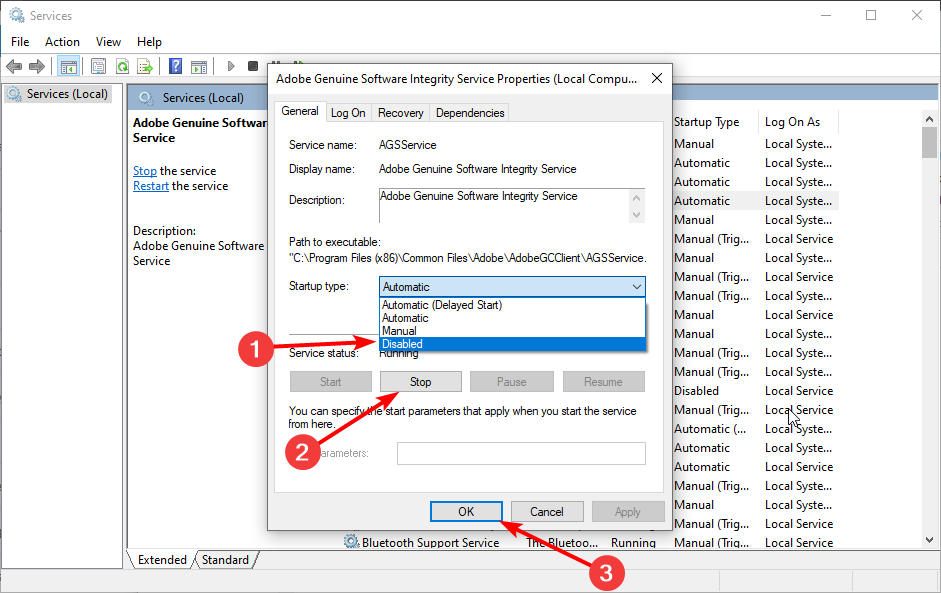The height and width of the screenshot is (593, 941).
Task: Choose Disabled from the startup type list
Action: [513, 344]
